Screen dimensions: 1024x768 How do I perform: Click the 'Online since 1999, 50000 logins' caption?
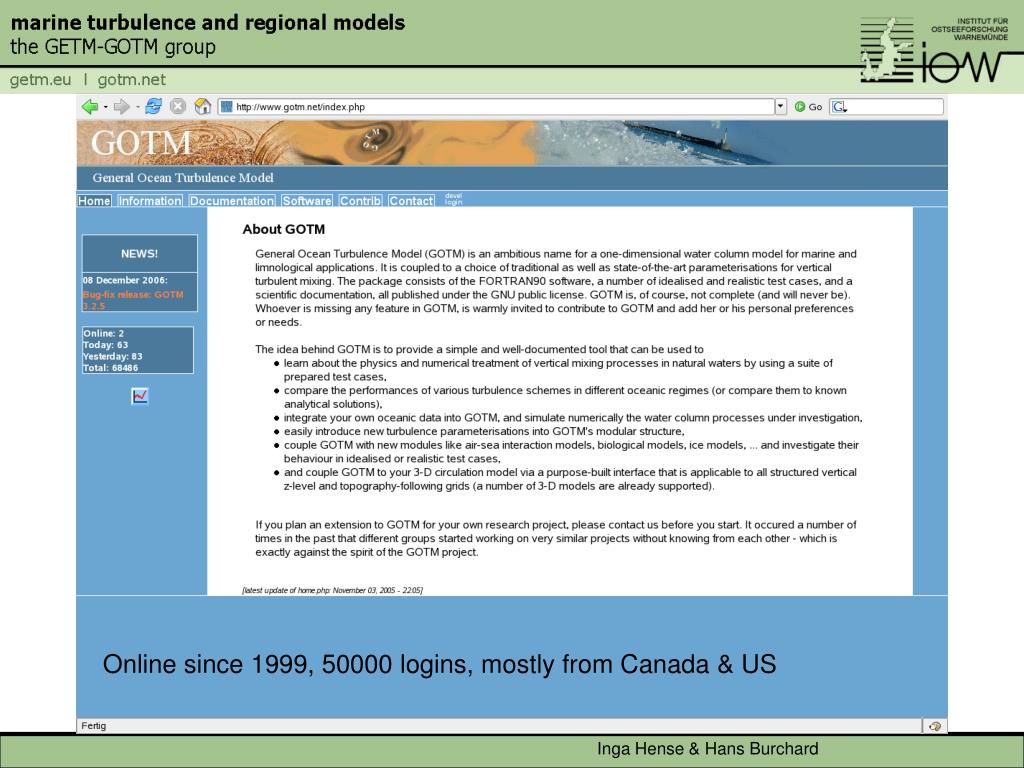click(440, 664)
